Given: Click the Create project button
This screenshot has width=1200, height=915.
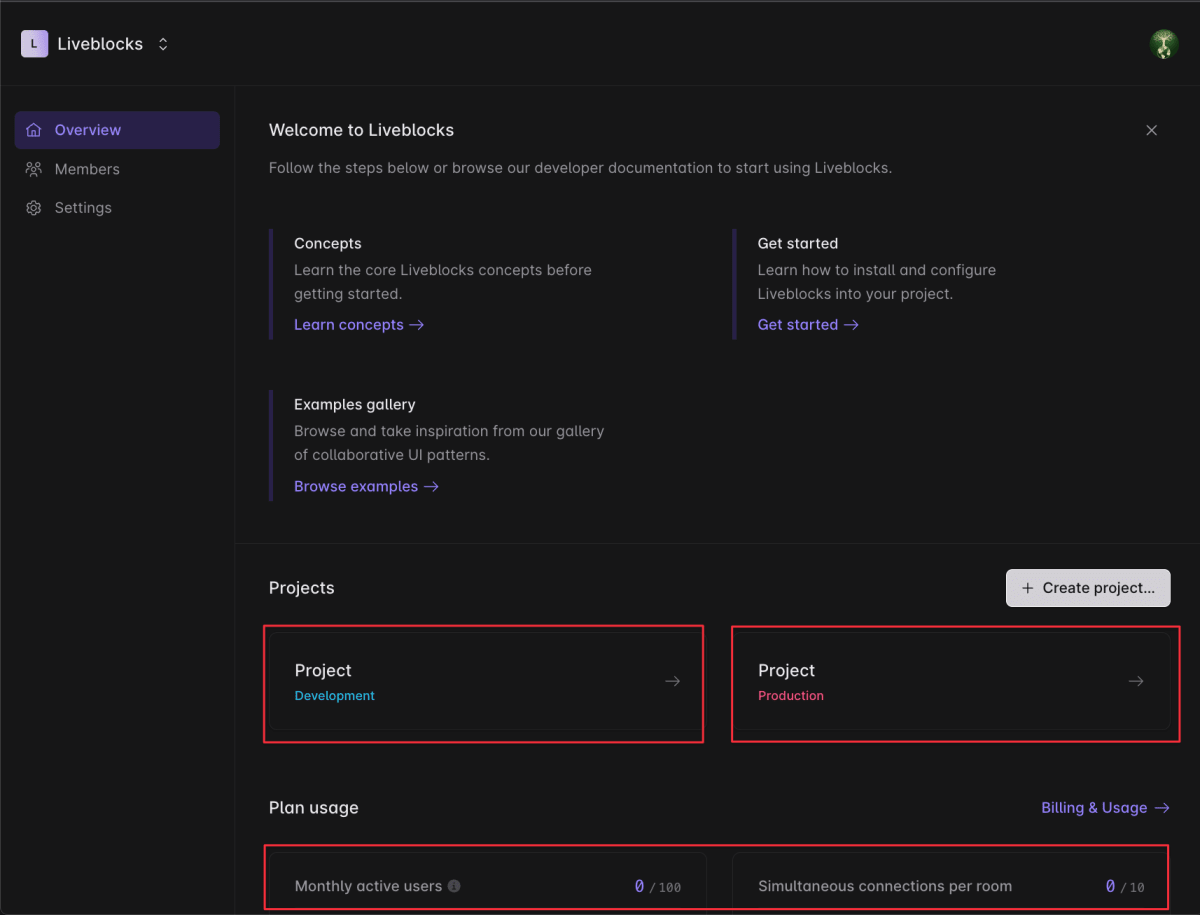Looking at the screenshot, I should click(x=1088, y=588).
